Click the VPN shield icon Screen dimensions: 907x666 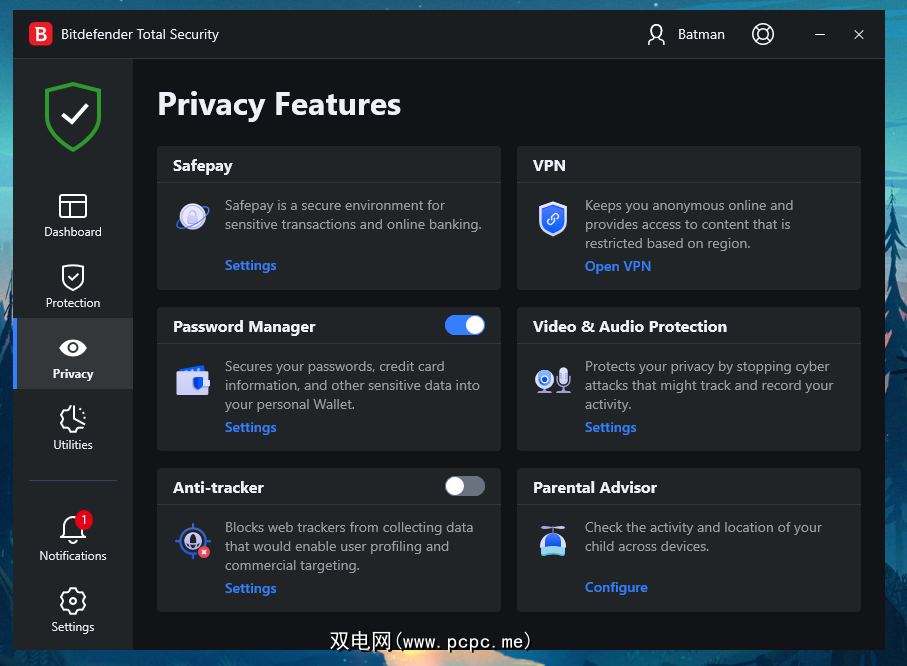(x=552, y=219)
